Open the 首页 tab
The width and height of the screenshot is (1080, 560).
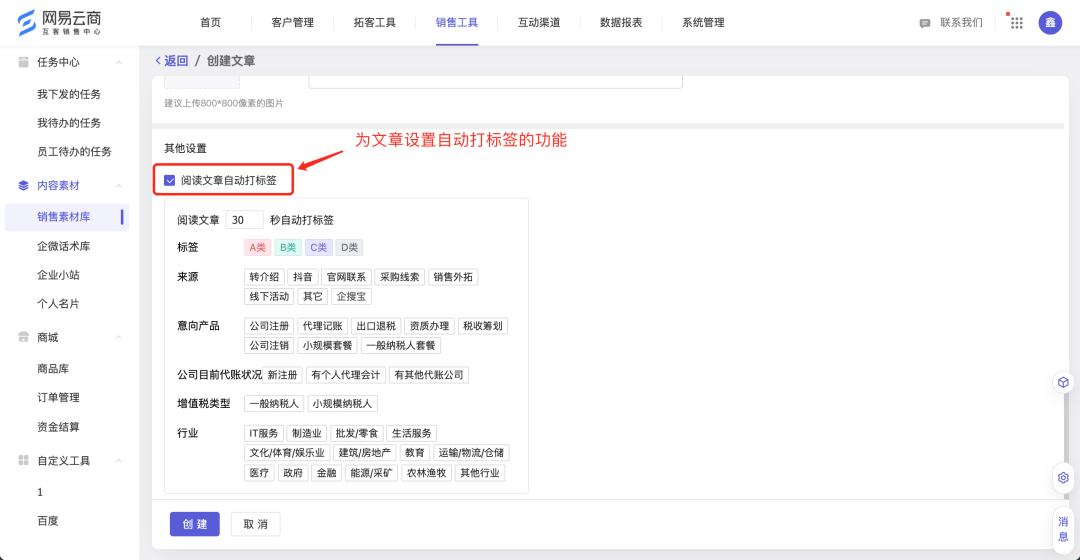click(210, 23)
